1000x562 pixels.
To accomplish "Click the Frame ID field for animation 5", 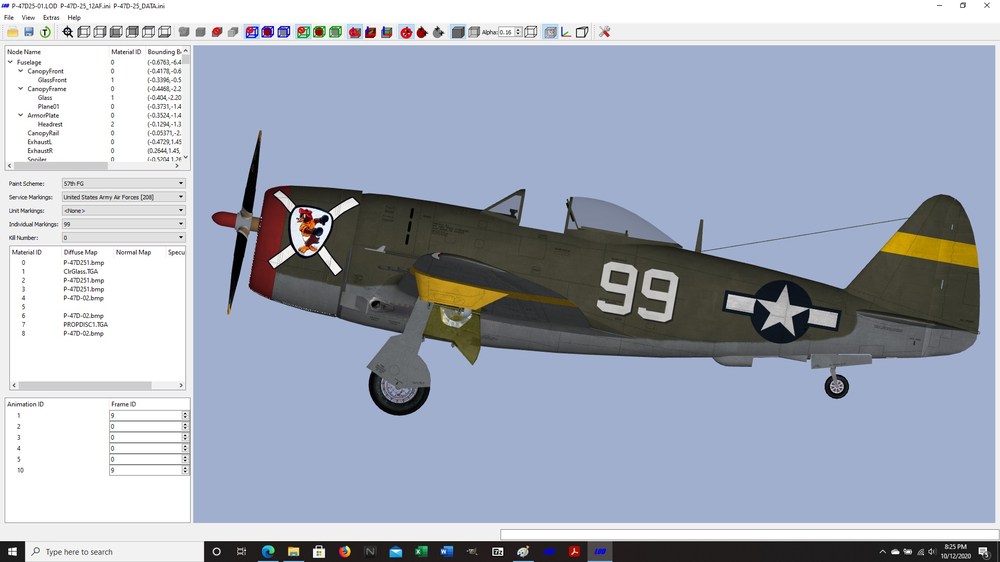I will (x=145, y=459).
